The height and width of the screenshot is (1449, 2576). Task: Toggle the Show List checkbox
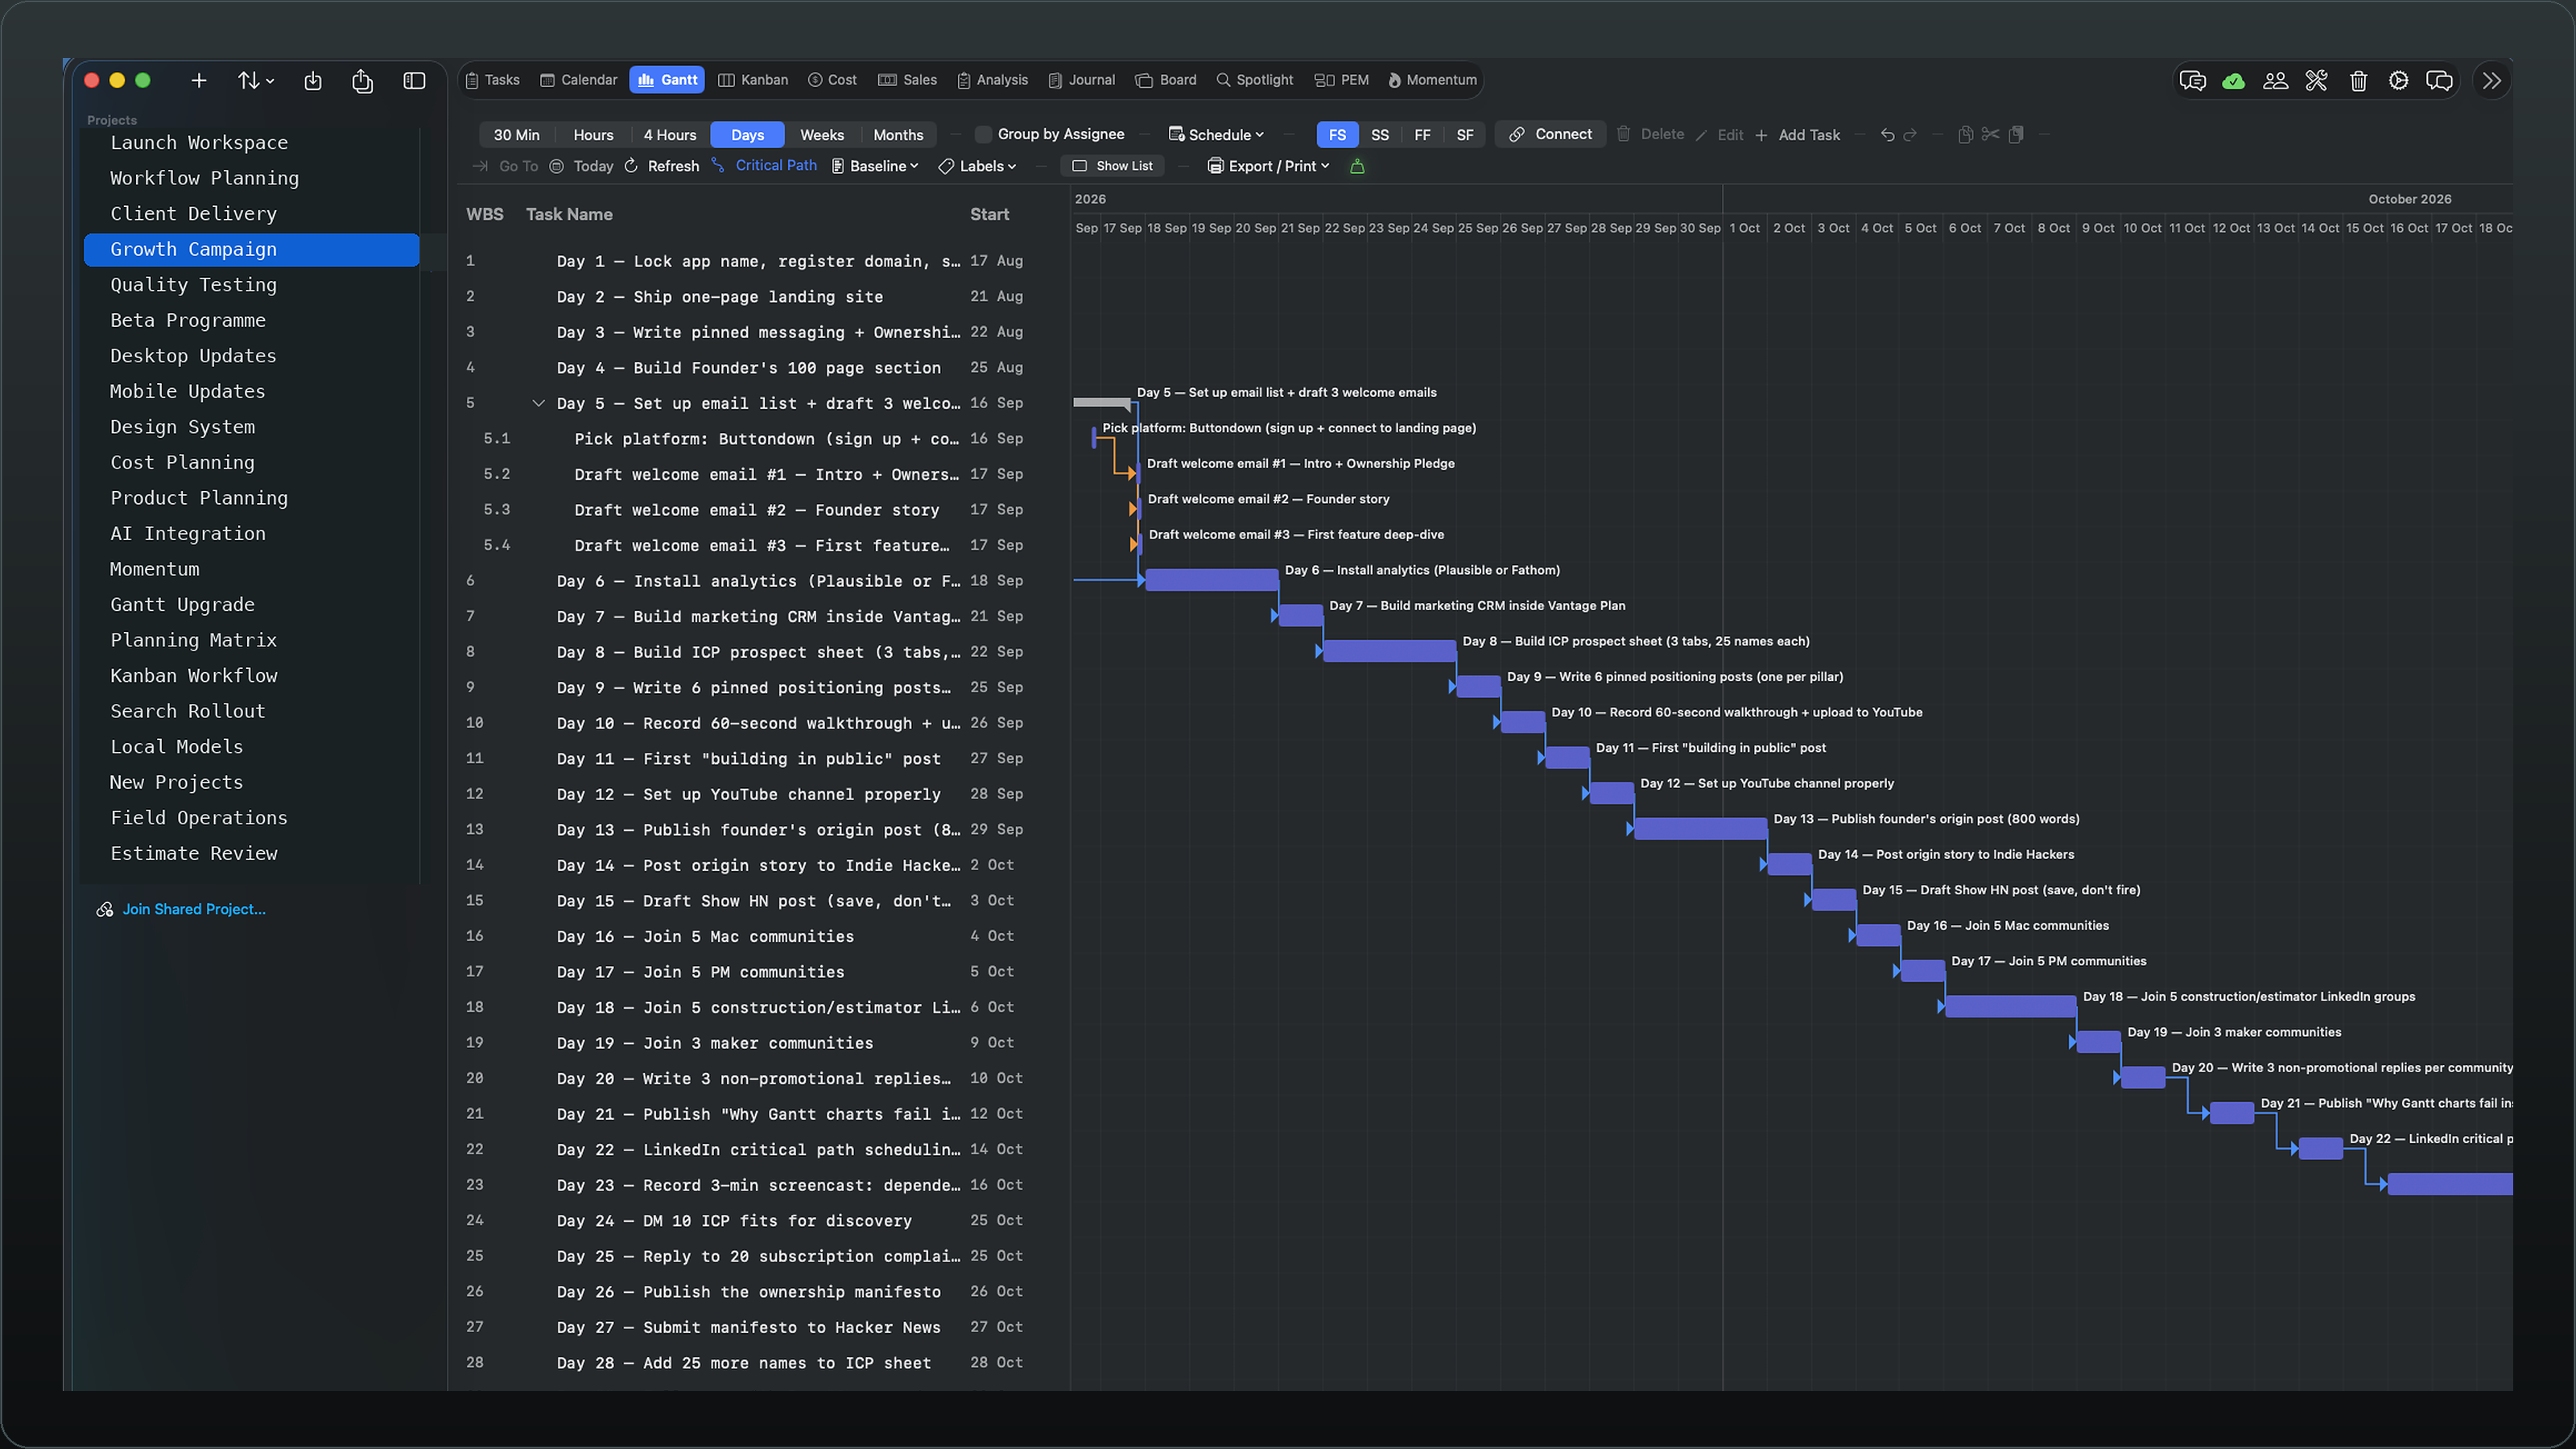point(1079,166)
